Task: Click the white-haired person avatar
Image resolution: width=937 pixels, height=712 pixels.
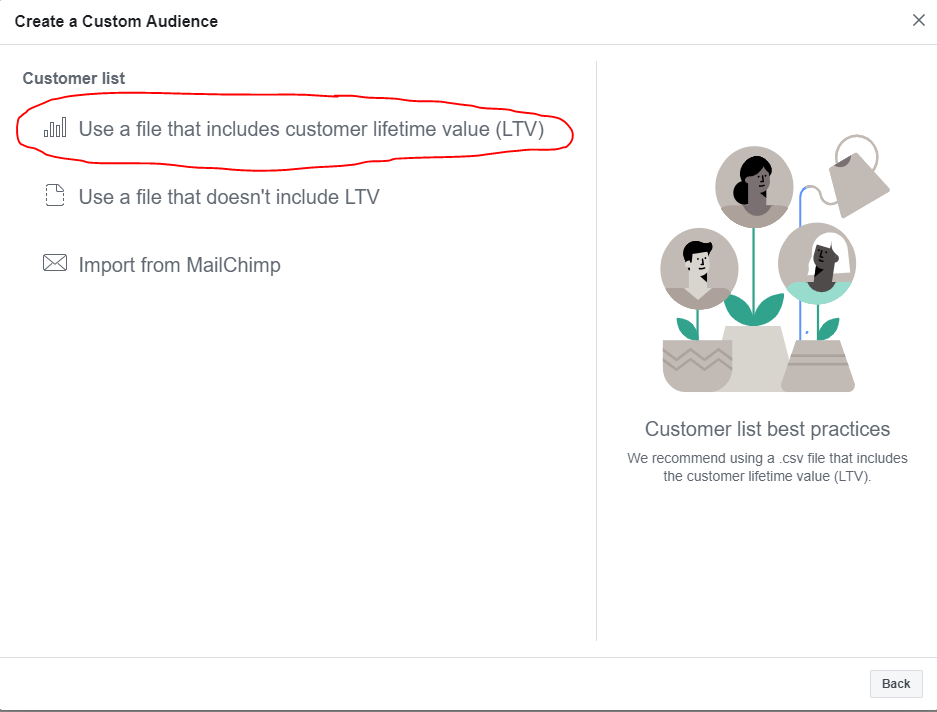Action: point(817,262)
